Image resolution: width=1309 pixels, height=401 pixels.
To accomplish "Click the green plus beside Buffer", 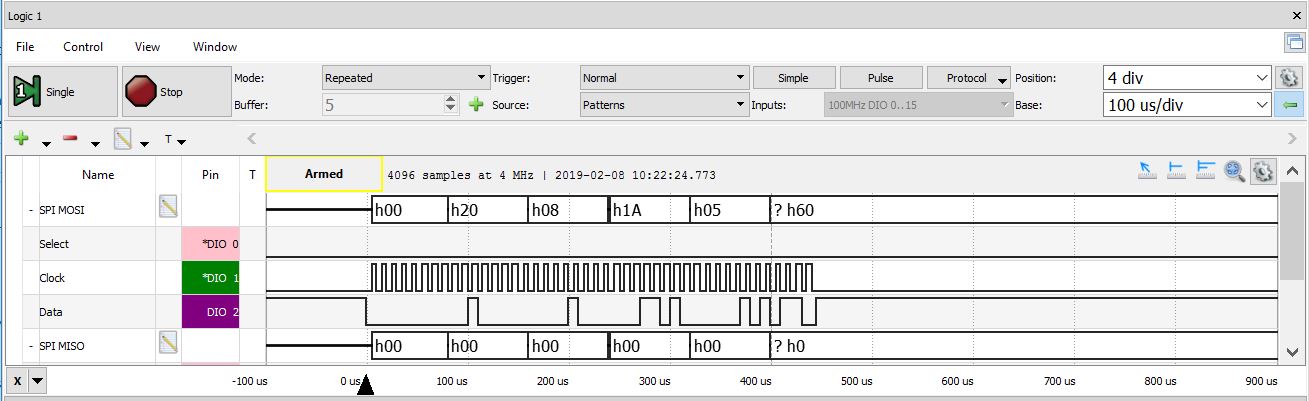I will point(476,104).
